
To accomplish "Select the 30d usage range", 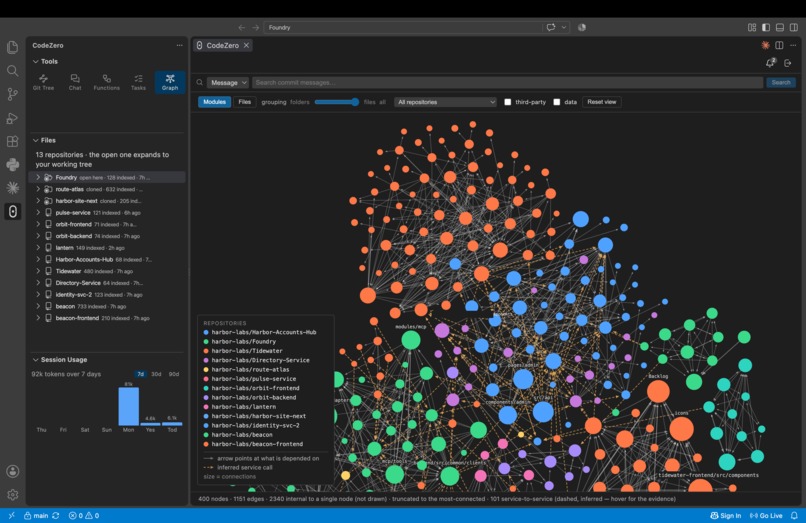I will (156, 374).
